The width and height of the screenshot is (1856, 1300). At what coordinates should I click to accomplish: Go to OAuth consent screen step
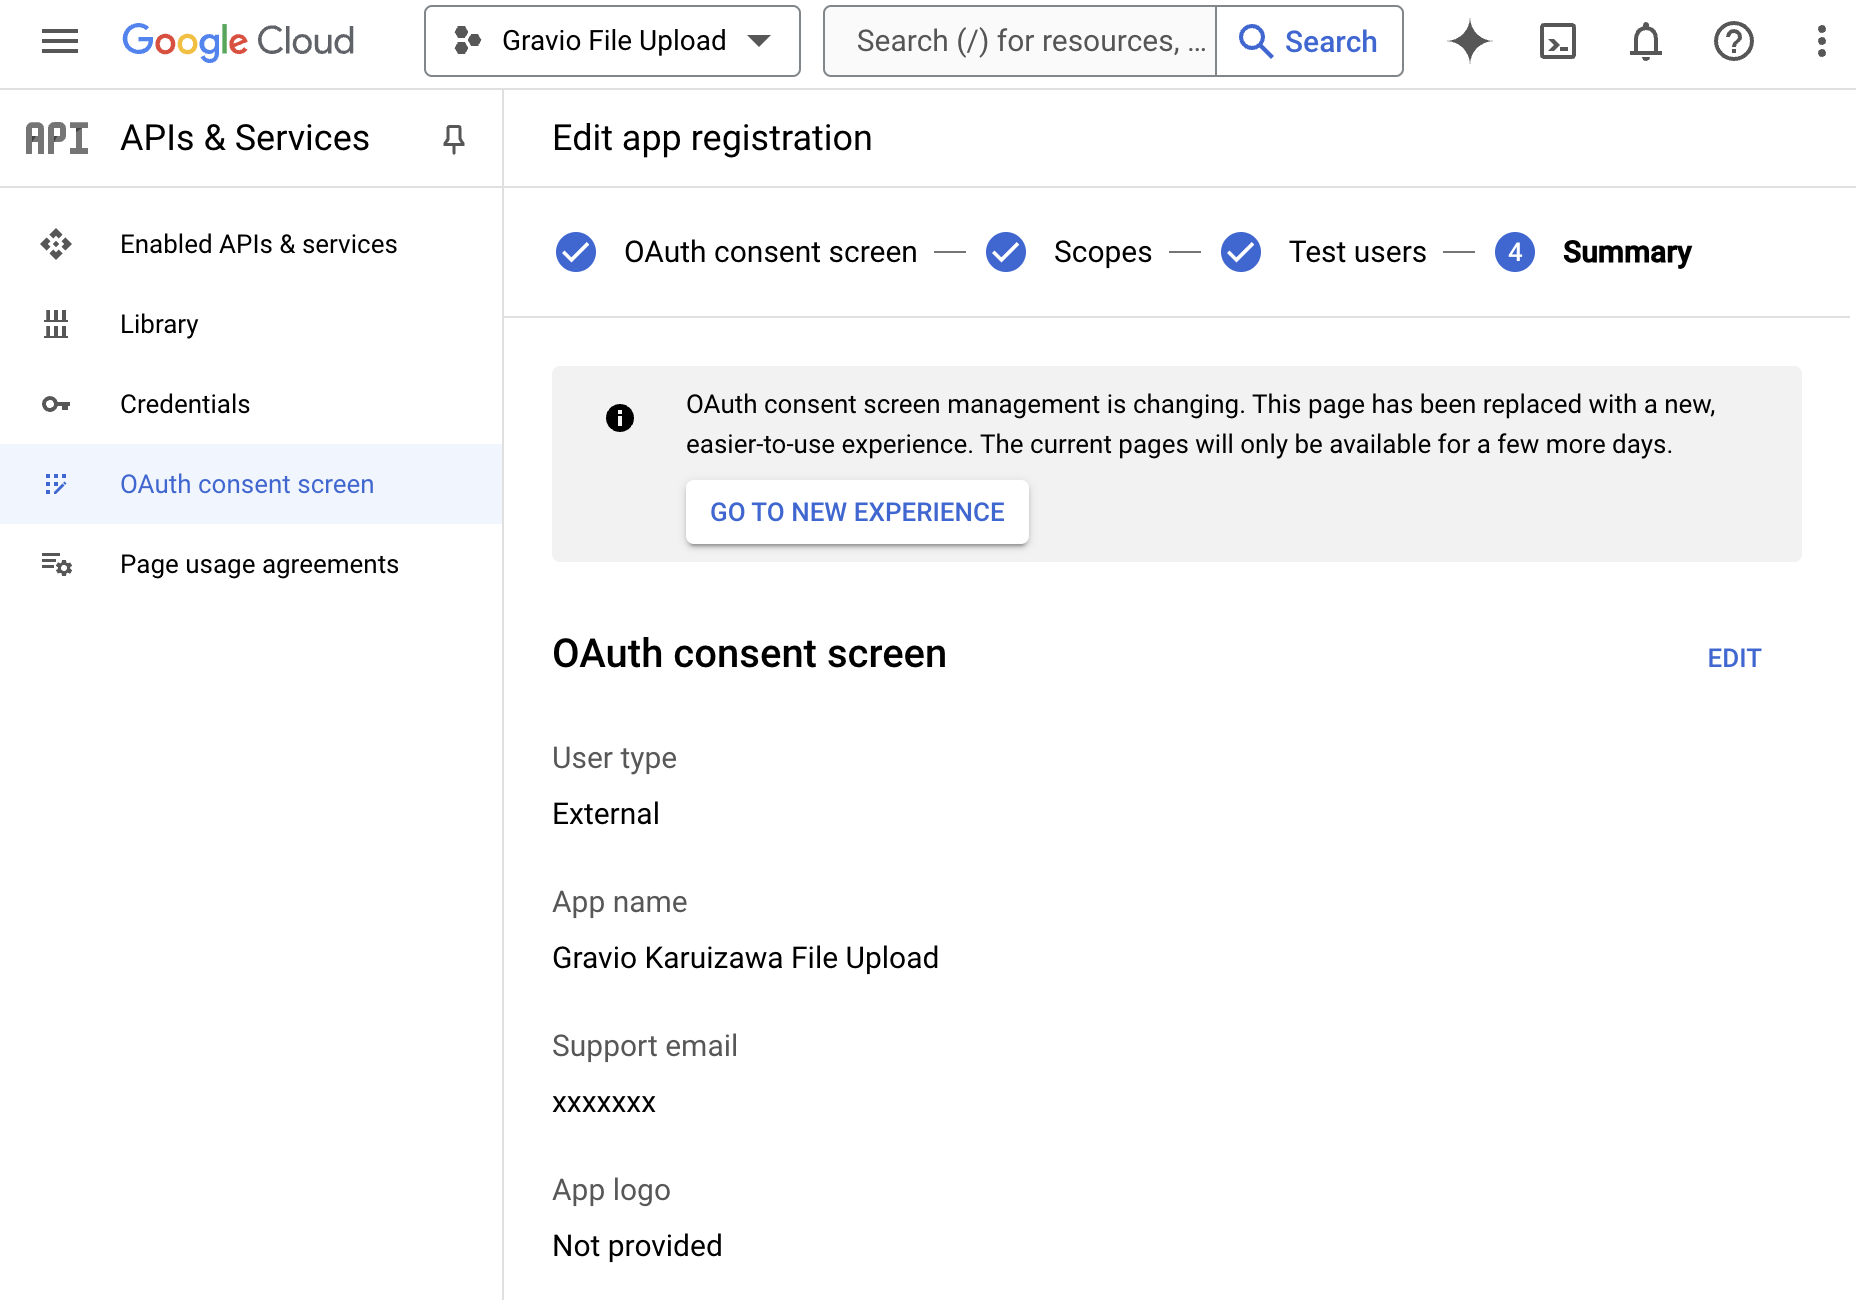[770, 252]
